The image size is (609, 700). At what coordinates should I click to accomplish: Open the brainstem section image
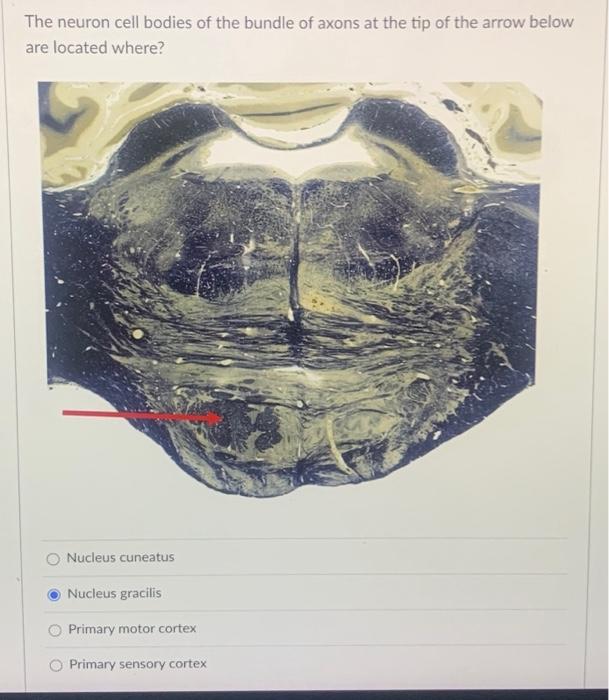[290, 289]
